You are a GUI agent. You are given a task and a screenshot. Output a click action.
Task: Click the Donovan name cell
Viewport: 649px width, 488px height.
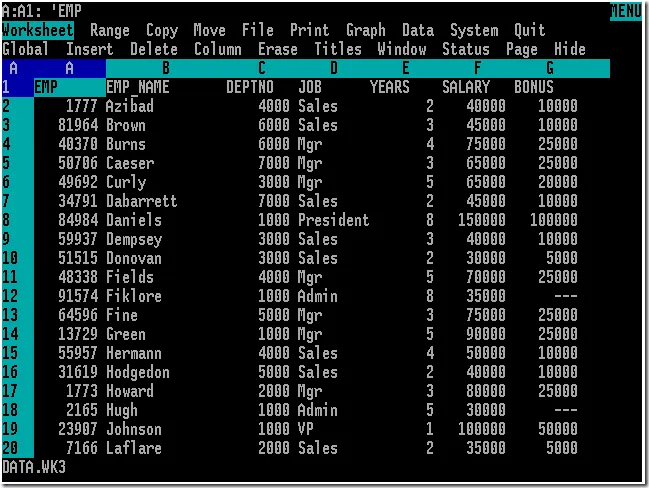[x=134, y=258]
